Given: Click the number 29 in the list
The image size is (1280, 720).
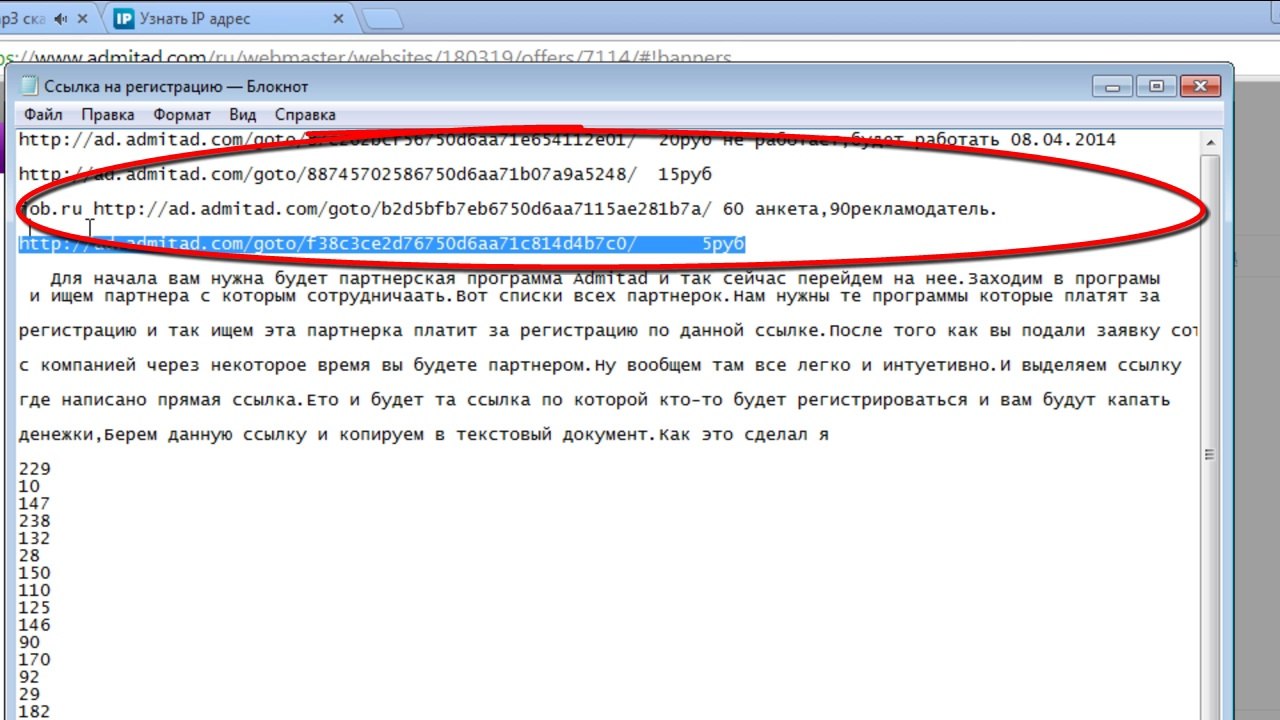Looking at the screenshot, I should [29, 695].
